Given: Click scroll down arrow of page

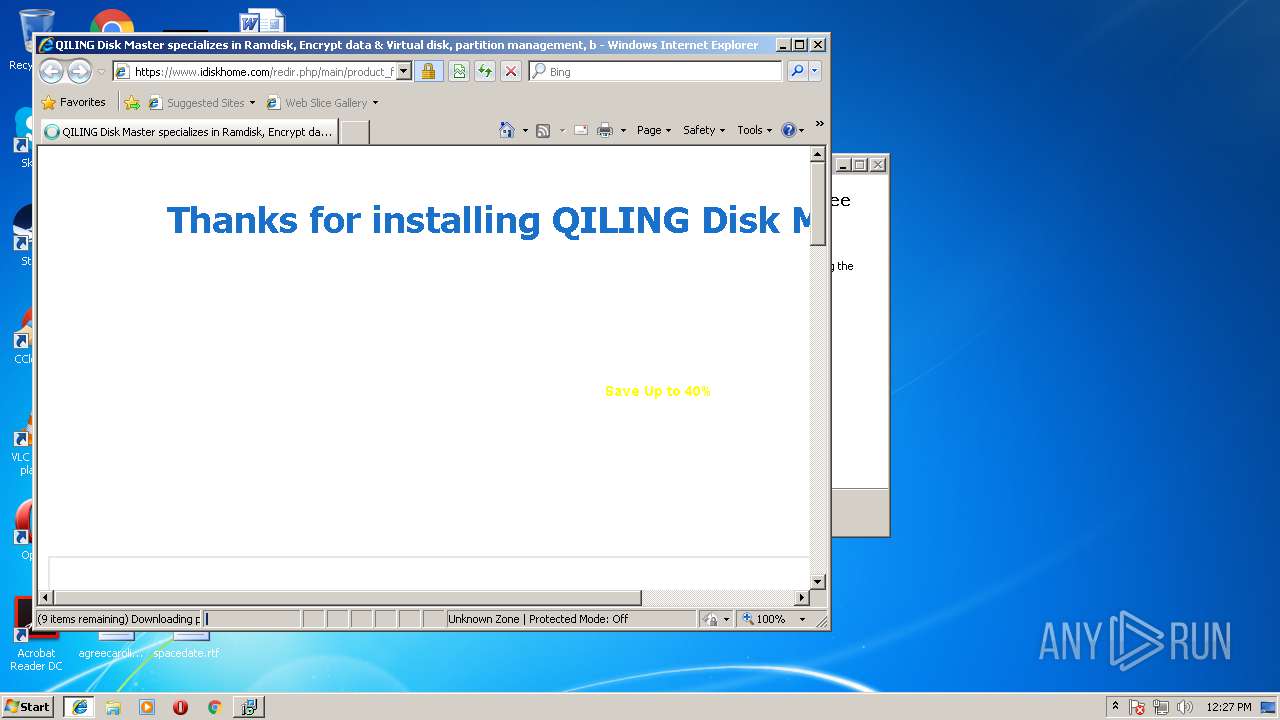Looking at the screenshot, I should pos(817,581).
